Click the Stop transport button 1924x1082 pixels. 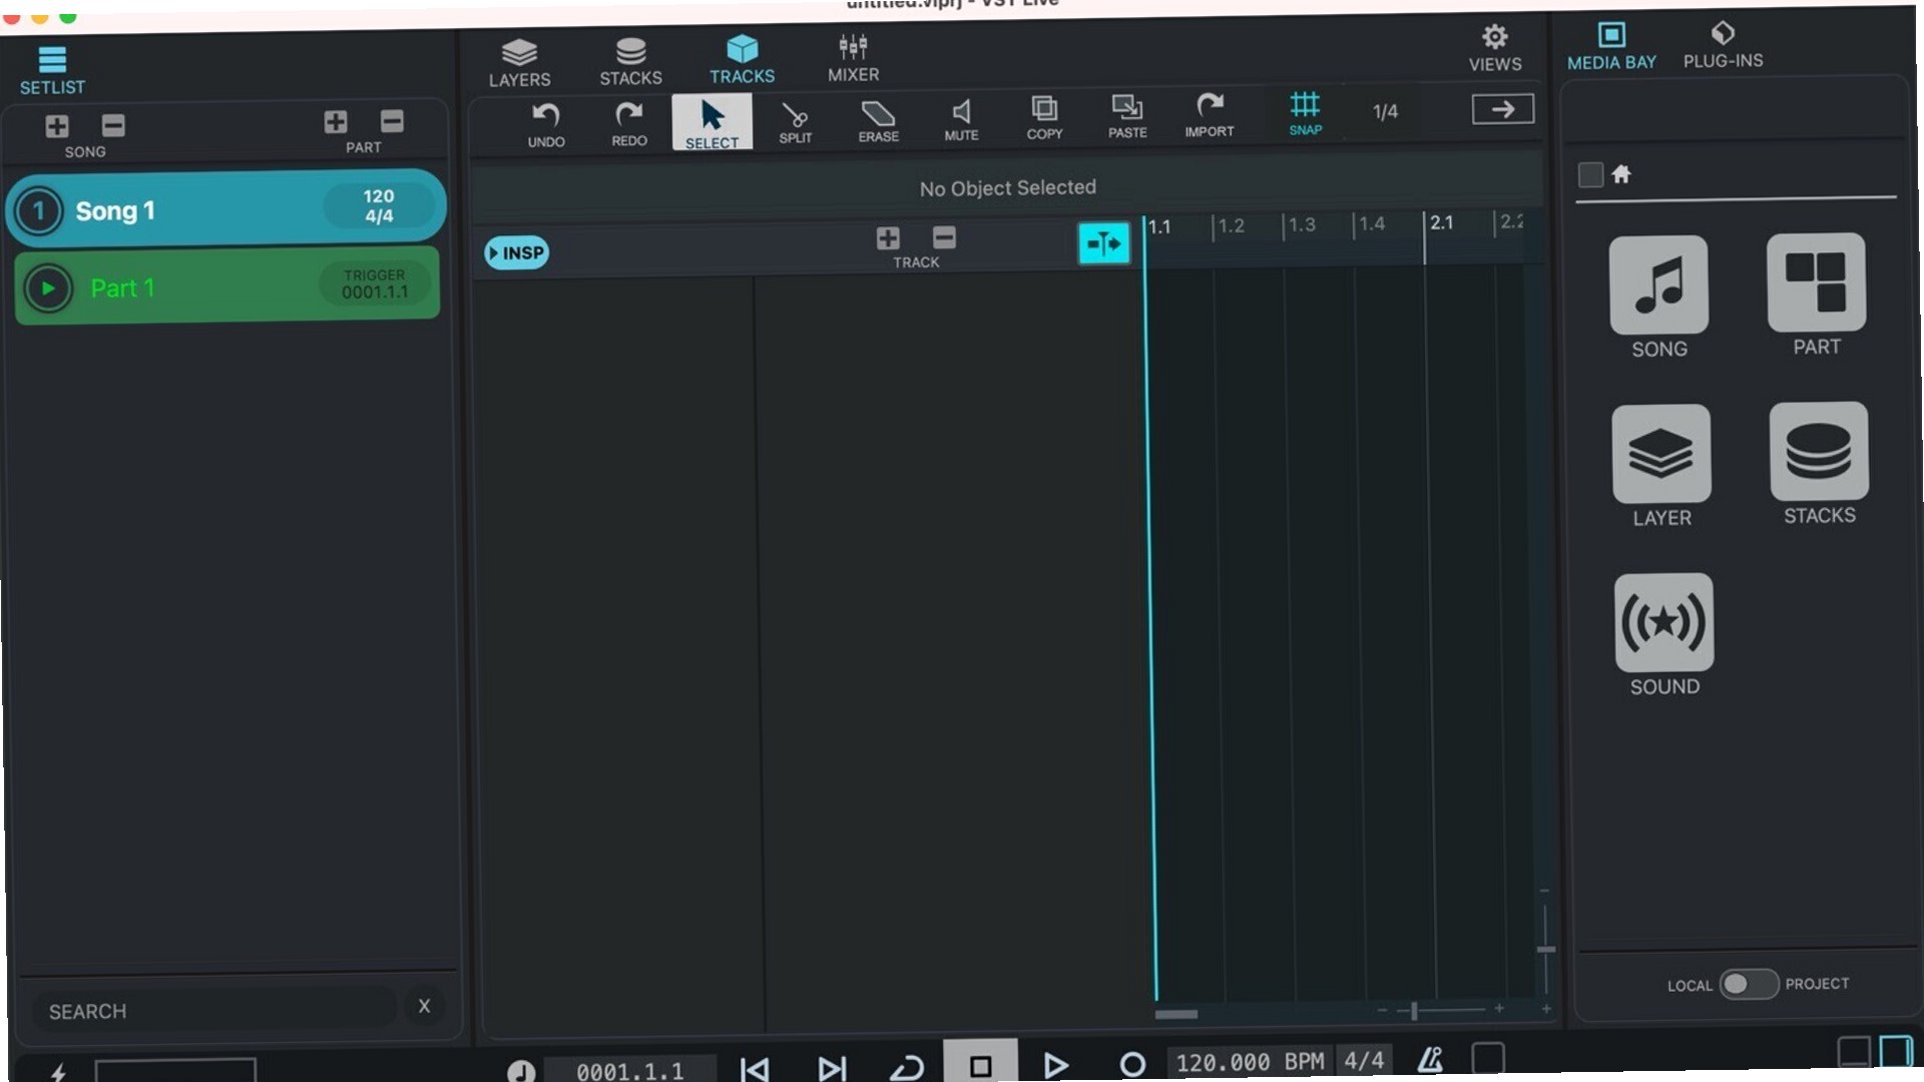pos(980,1063)
